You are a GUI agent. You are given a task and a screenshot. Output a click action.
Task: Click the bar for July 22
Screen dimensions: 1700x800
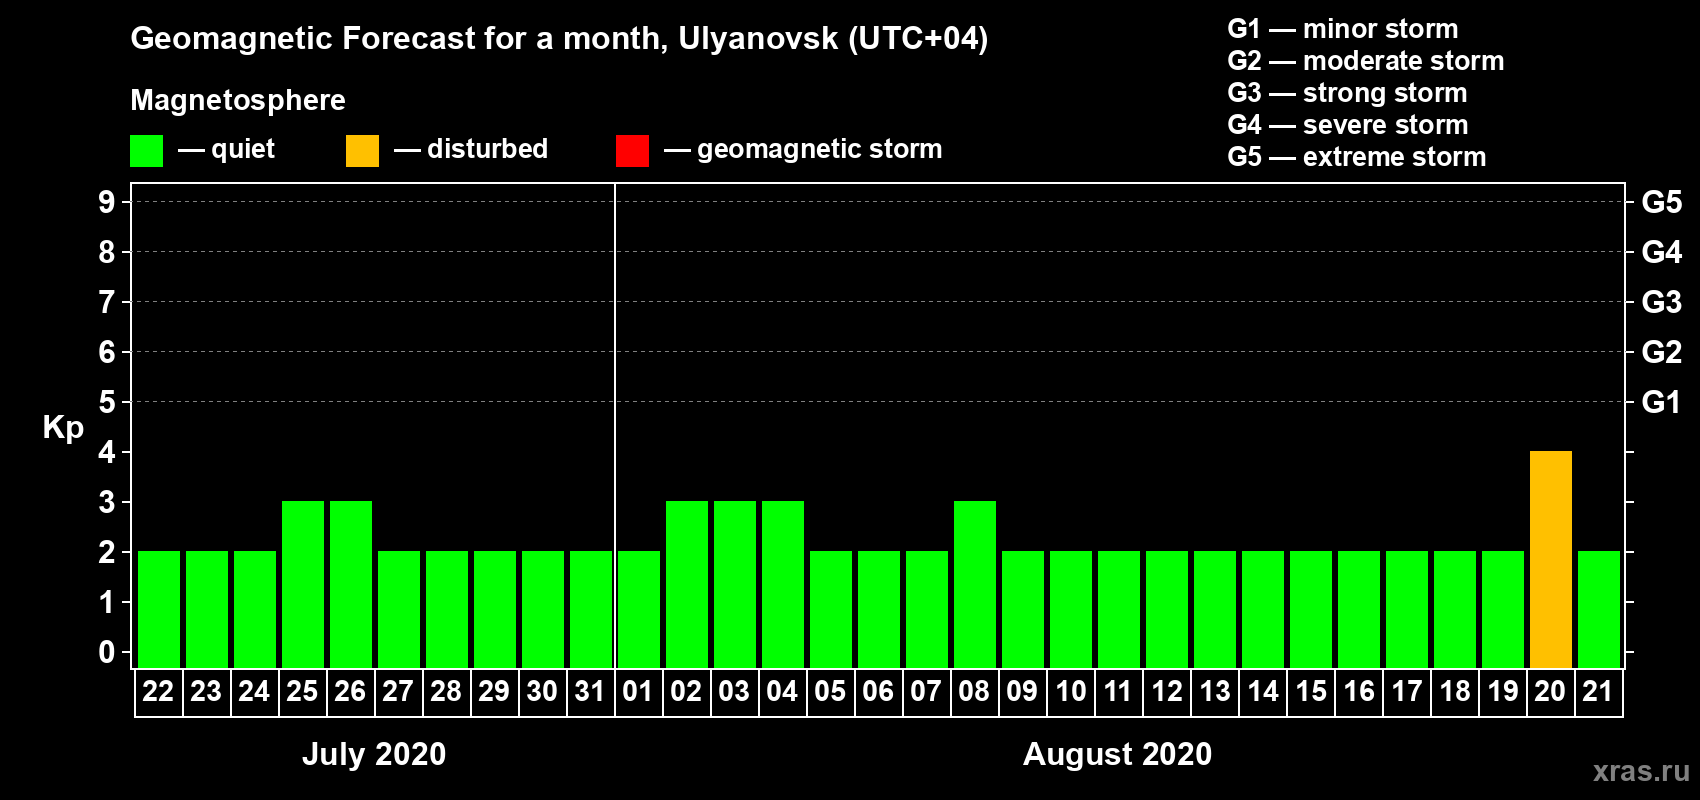(x=158, y=609)
